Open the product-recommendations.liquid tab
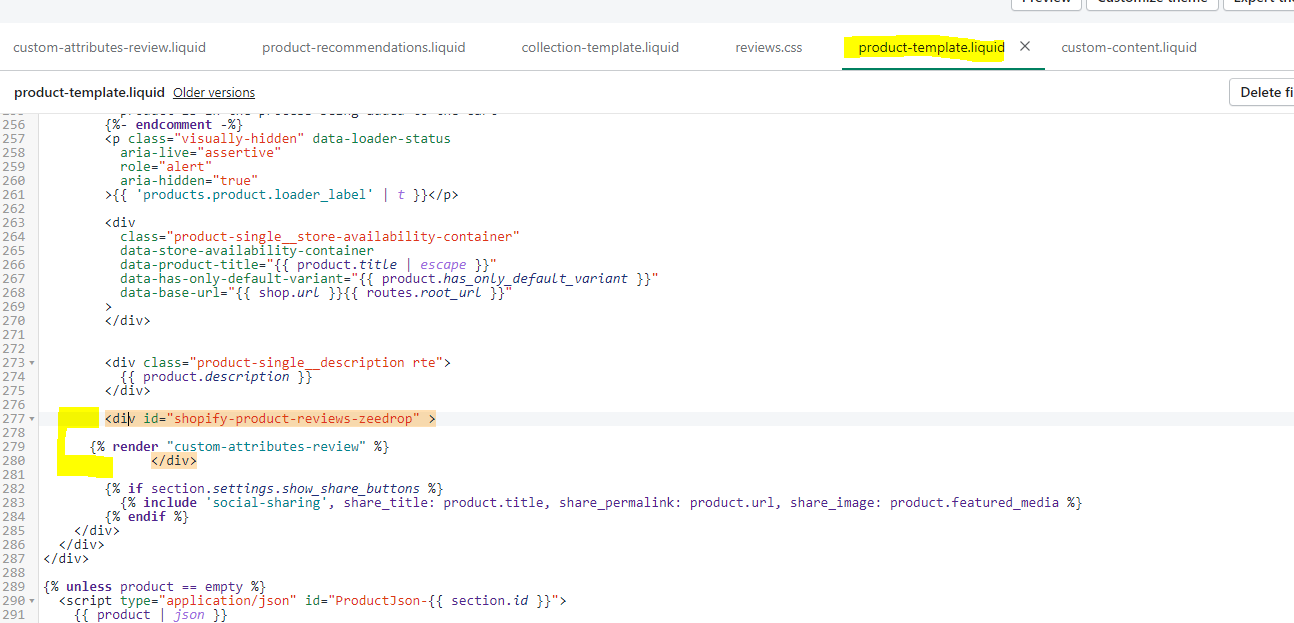The width and height of the screenshot is (1294, 623). [363, 47]
